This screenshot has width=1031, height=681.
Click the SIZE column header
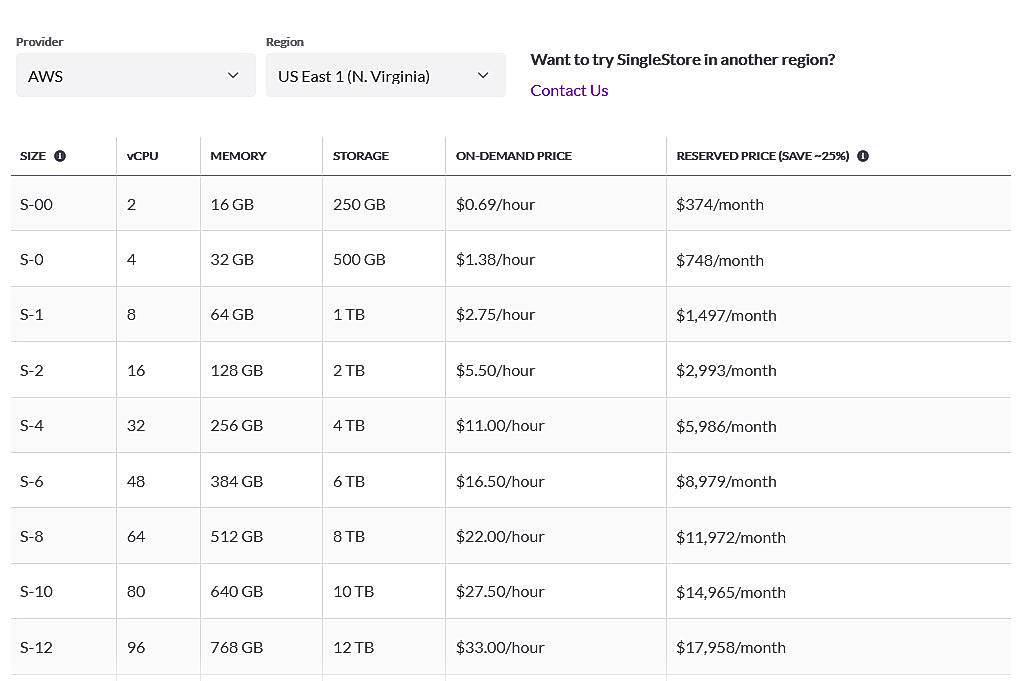[34, 156]
